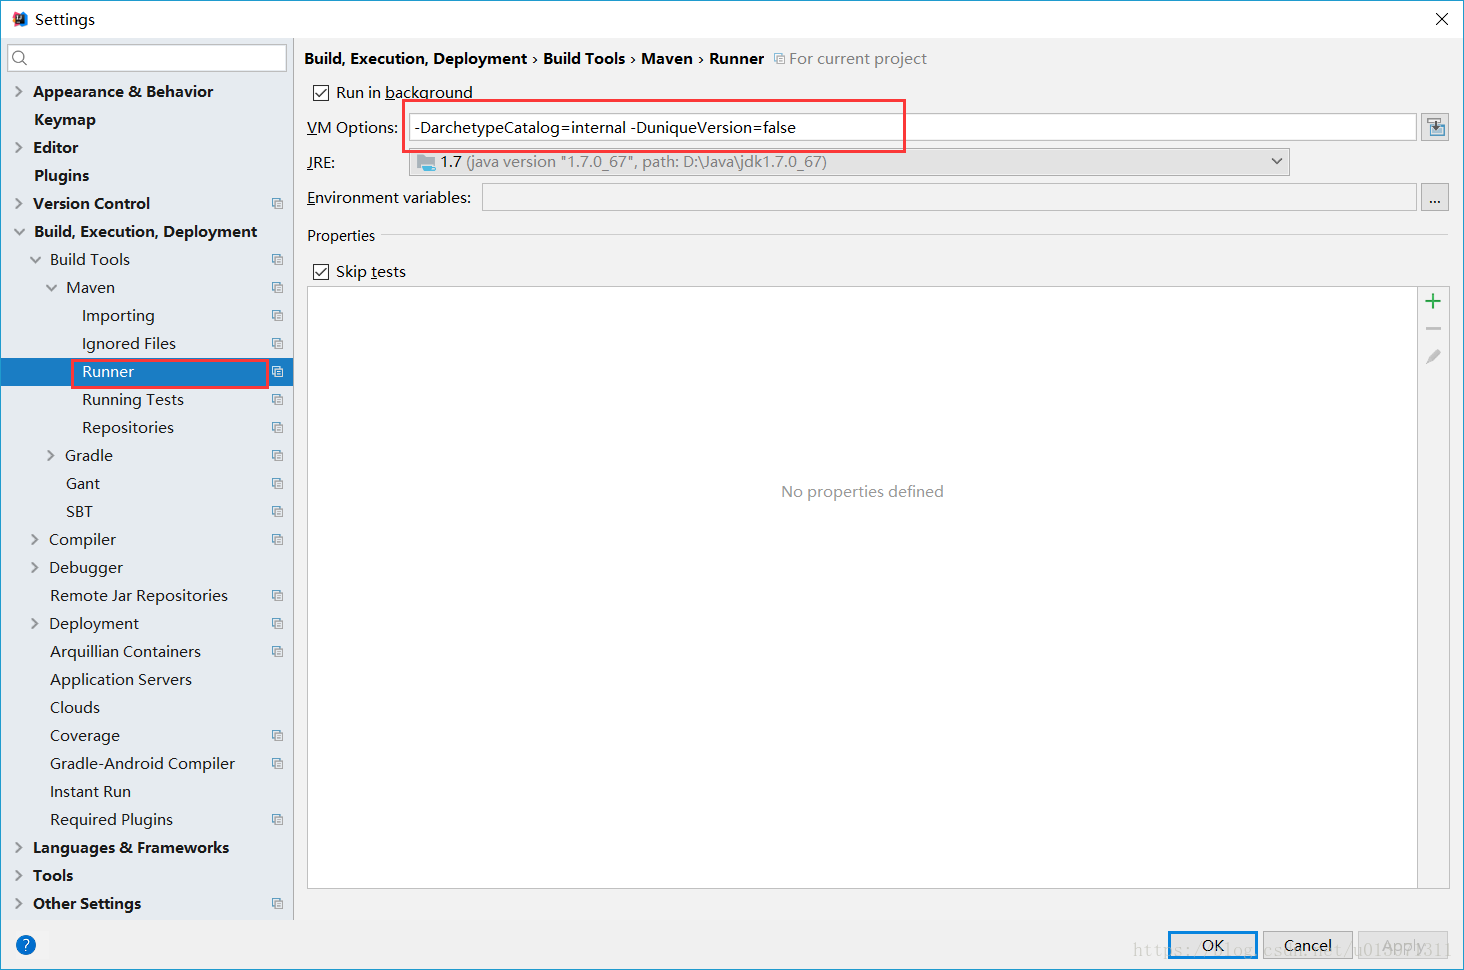Viewport: 1464px width, 970px height.
Task: Disable Skip tests option
Action: (x=321, y=271)
